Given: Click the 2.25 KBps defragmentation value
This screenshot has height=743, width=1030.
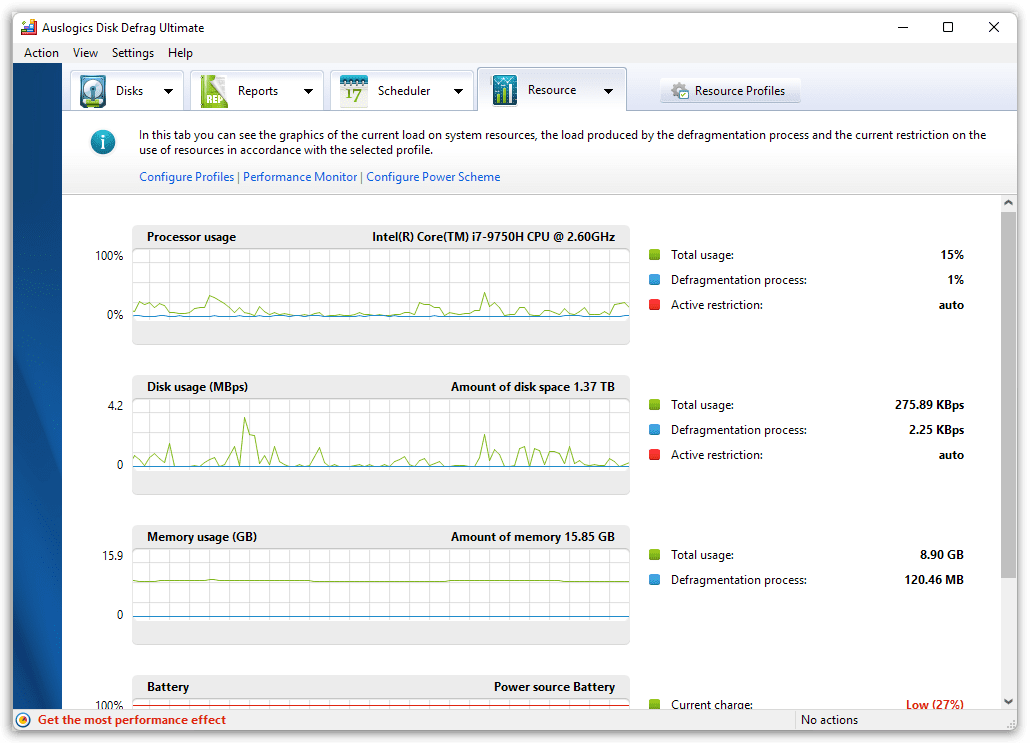Looking at the screenshot, I should point(937,430).
